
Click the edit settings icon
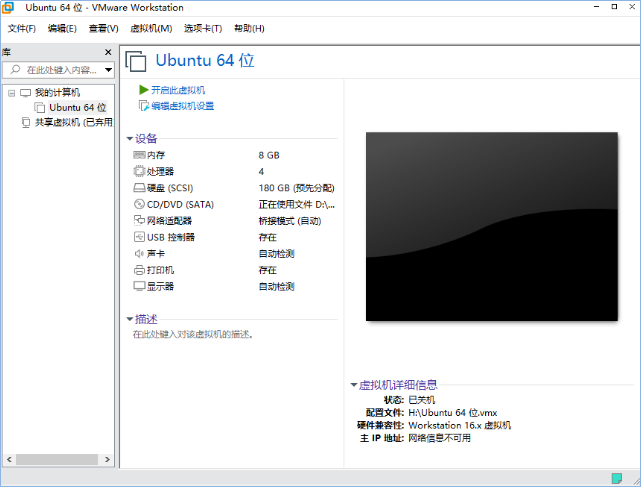point(144,106)
